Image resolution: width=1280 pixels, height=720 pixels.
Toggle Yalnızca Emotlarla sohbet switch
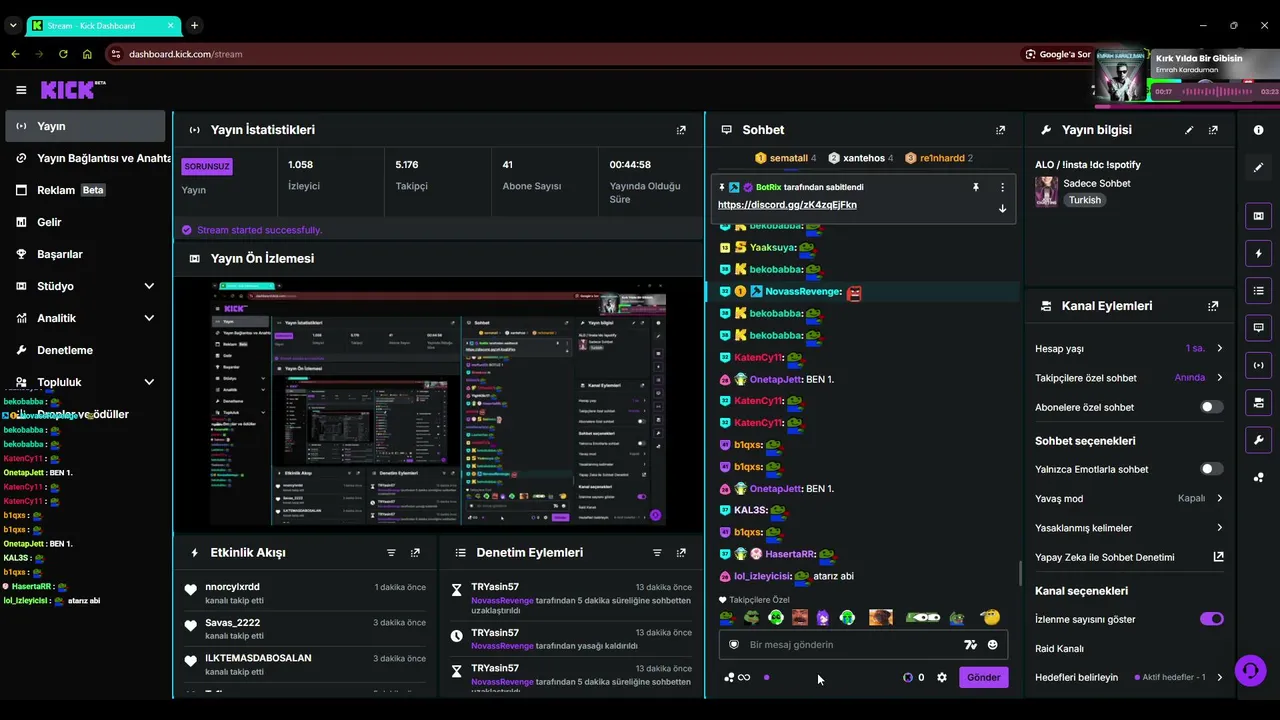[x=1211, y=469]
